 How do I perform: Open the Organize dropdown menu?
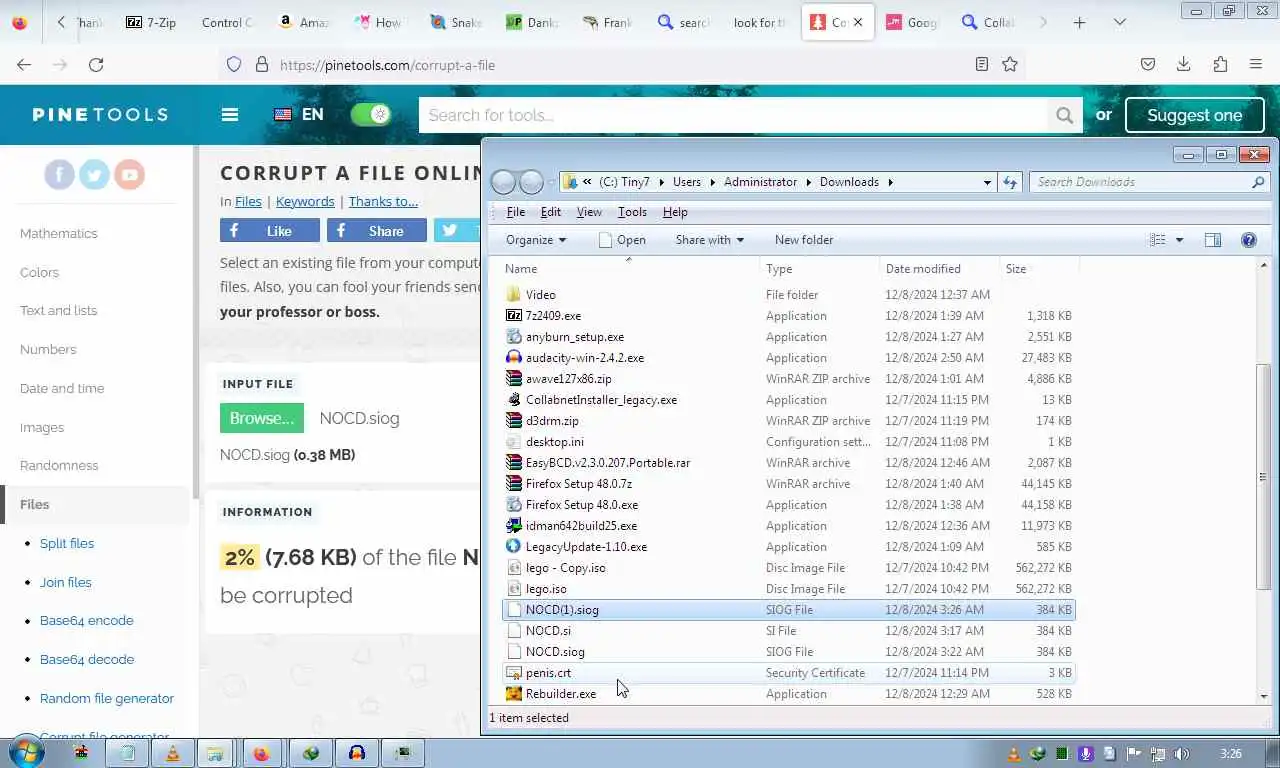point(536,240)
